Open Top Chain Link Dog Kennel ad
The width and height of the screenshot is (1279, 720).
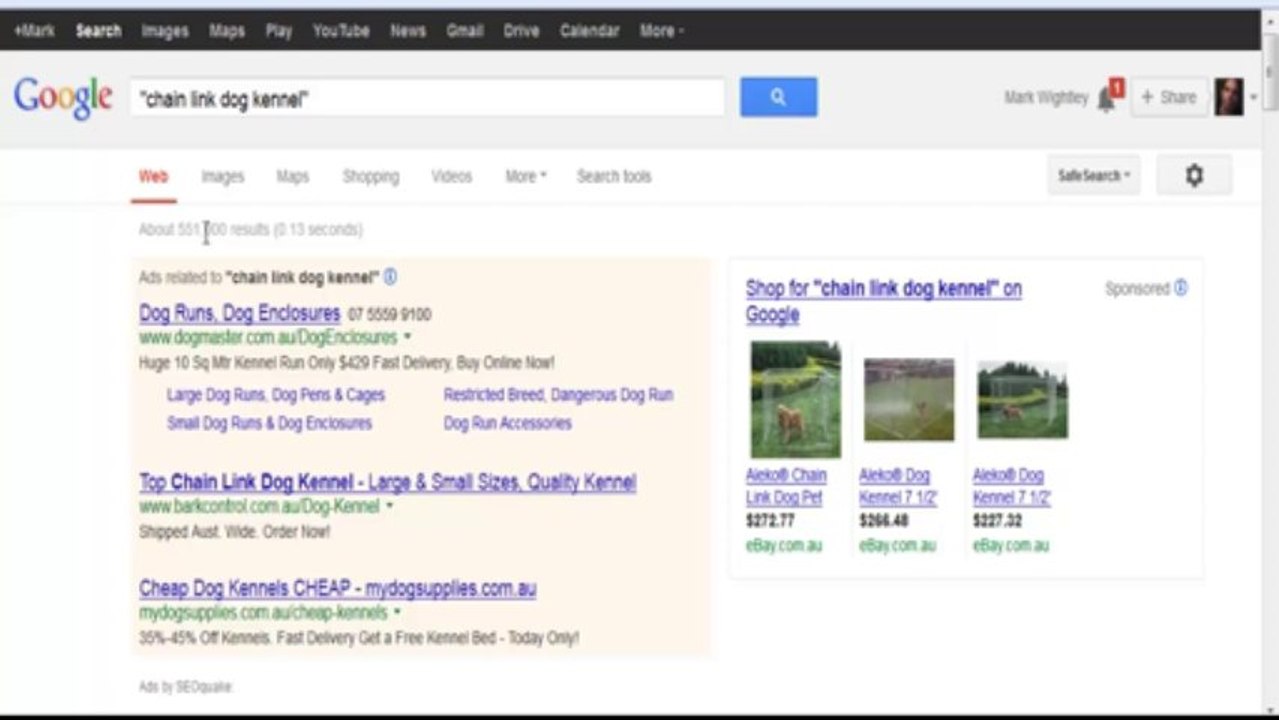point(388,482)
